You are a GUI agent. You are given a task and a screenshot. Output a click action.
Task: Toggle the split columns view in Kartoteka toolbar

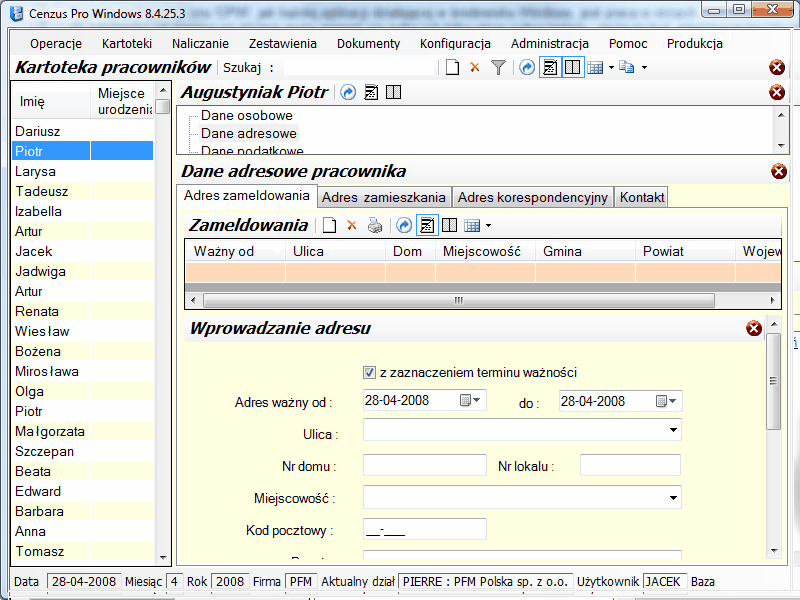[x=572, y=68]
